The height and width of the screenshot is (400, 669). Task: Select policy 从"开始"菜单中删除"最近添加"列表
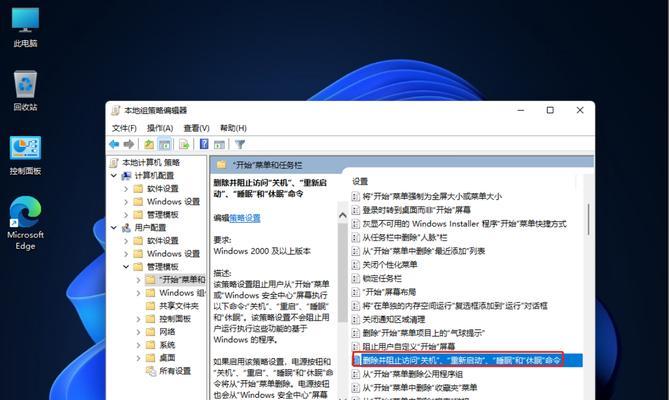[424, 251]
